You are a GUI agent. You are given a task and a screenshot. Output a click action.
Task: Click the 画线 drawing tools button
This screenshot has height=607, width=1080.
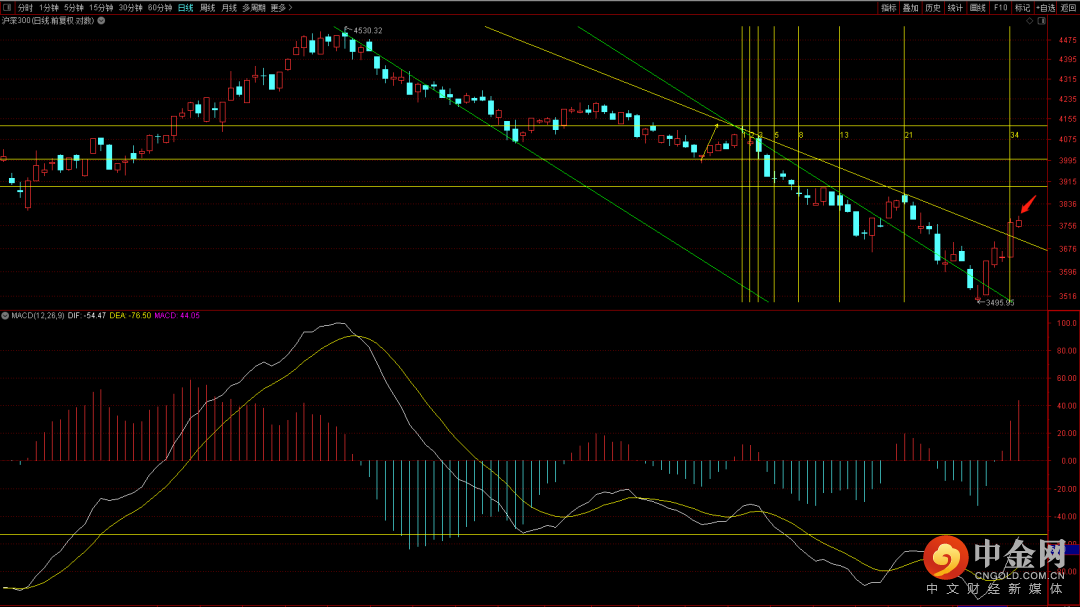click(977, 7)
